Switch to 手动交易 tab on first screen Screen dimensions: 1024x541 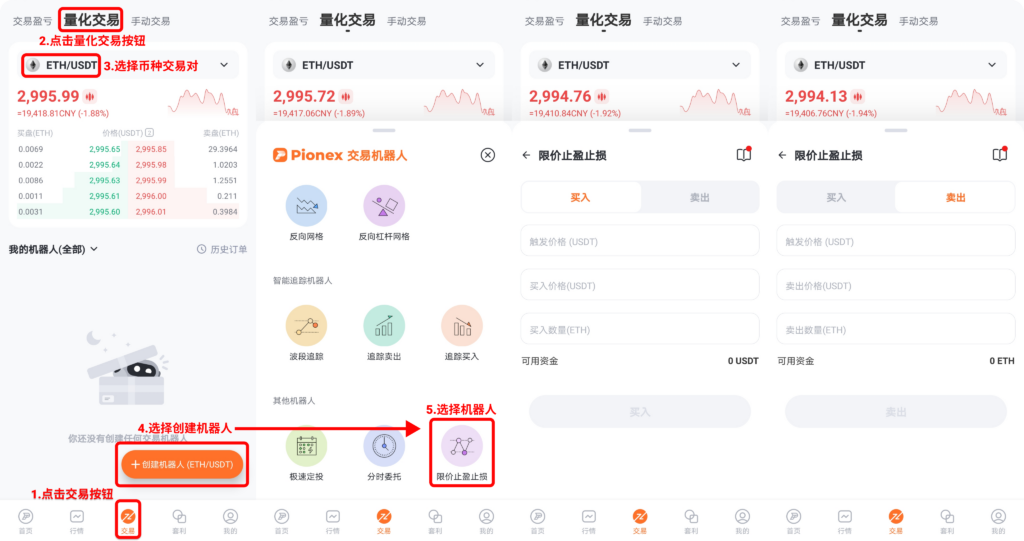tap(151, 21)
